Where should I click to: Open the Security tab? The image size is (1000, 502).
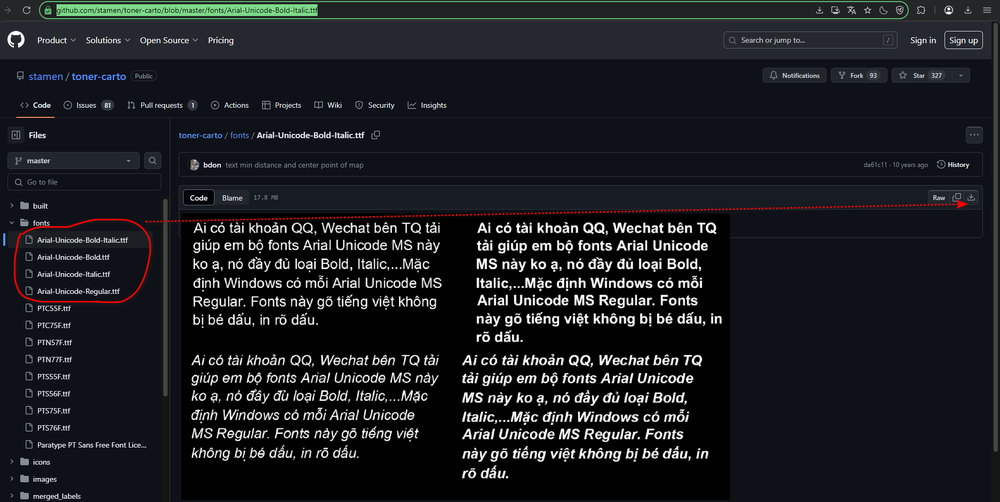coord(374,105)
